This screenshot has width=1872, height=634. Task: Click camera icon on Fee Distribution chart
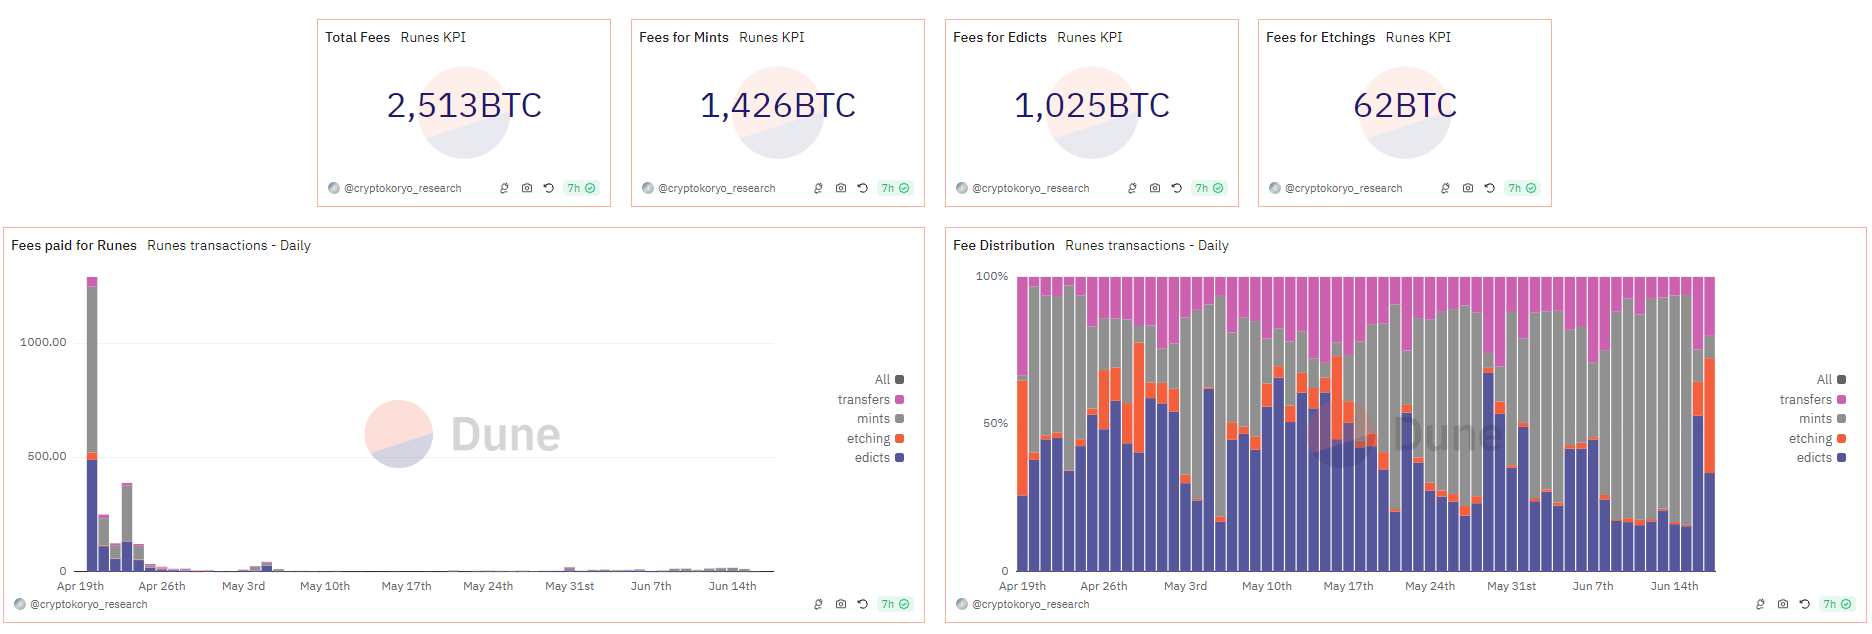pos(1783,604)
